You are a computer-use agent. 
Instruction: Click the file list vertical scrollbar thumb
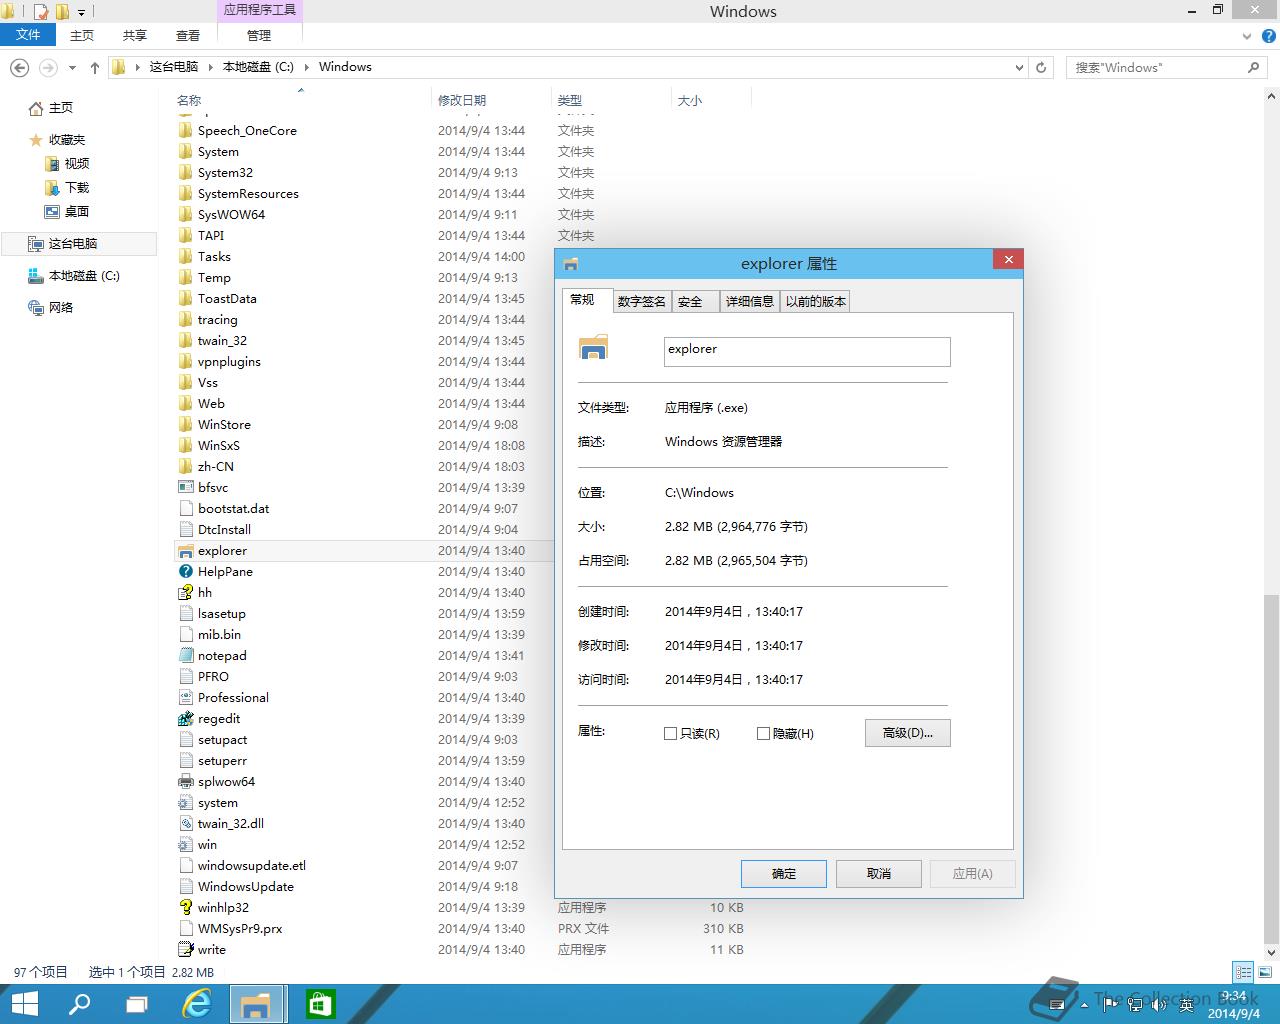tap(1271, 767)
